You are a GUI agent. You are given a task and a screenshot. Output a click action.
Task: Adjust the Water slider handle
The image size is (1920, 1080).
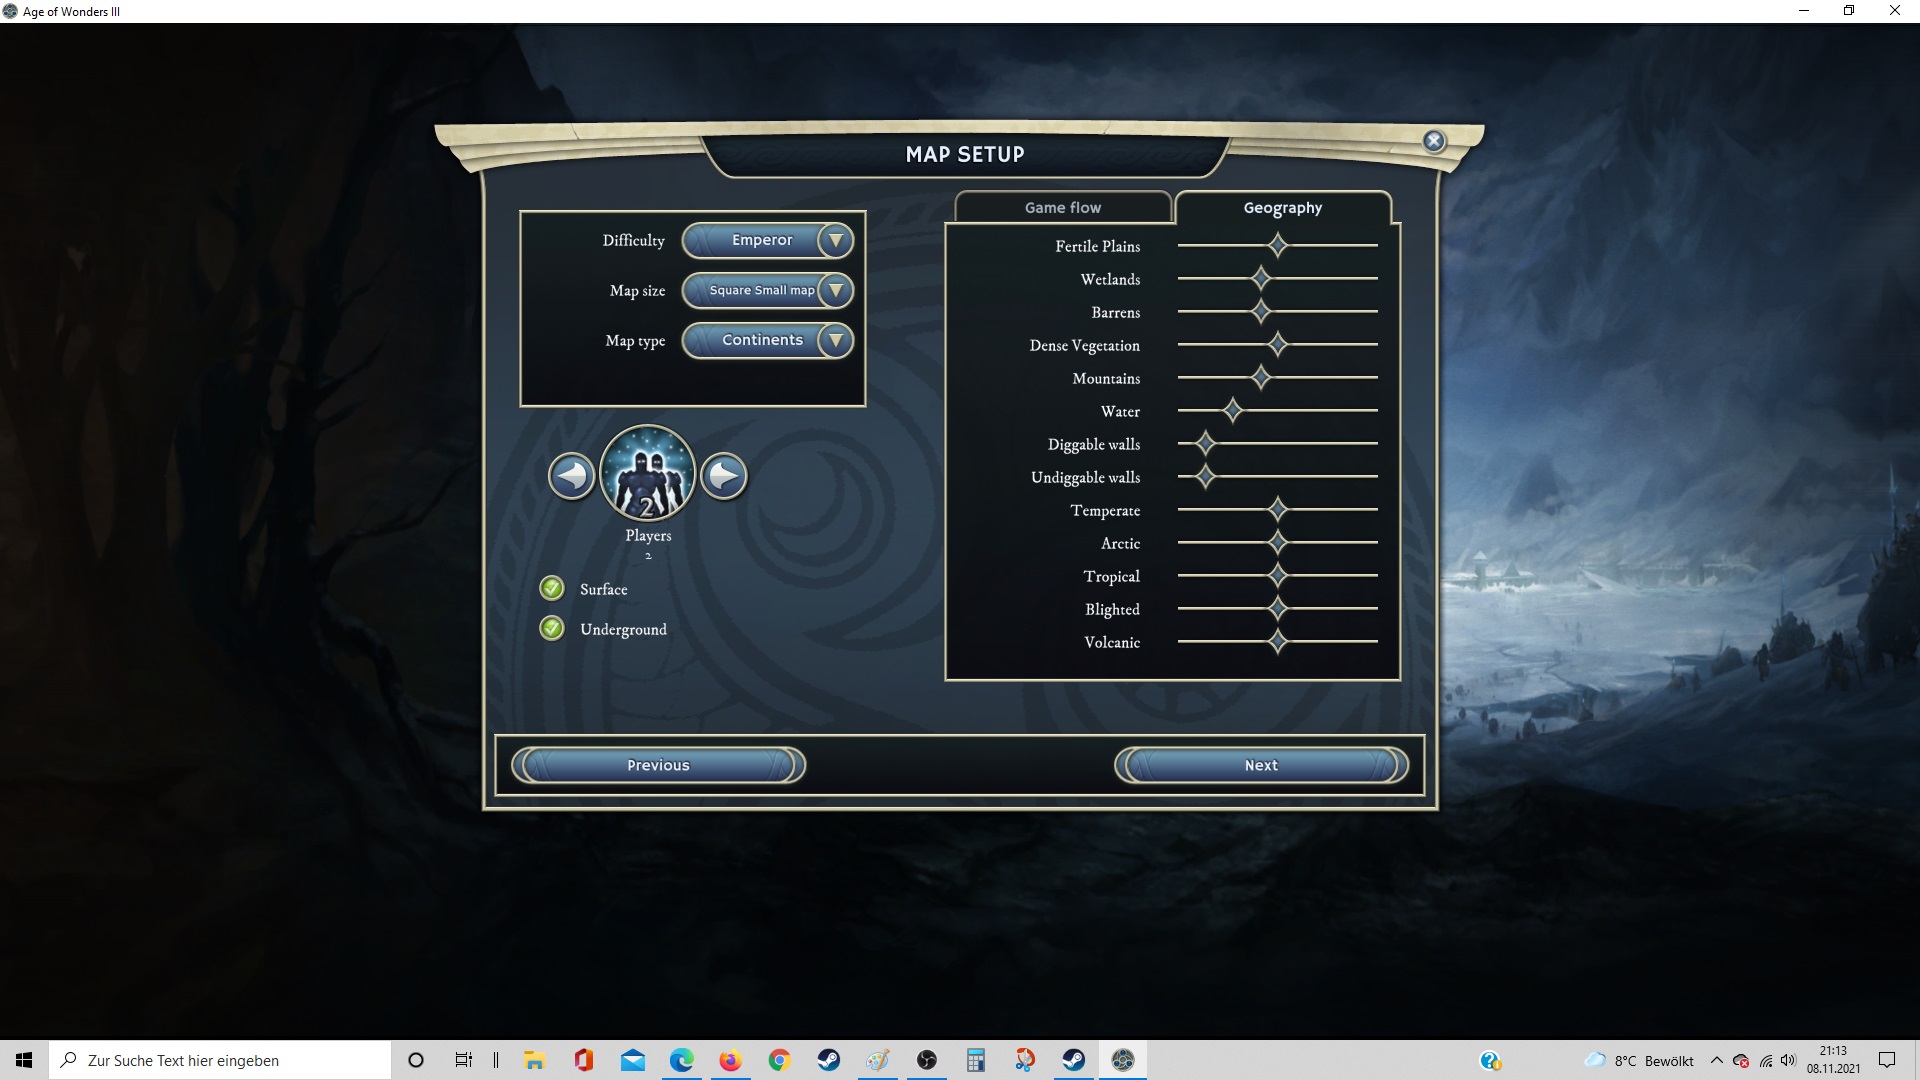point(1233,410)
